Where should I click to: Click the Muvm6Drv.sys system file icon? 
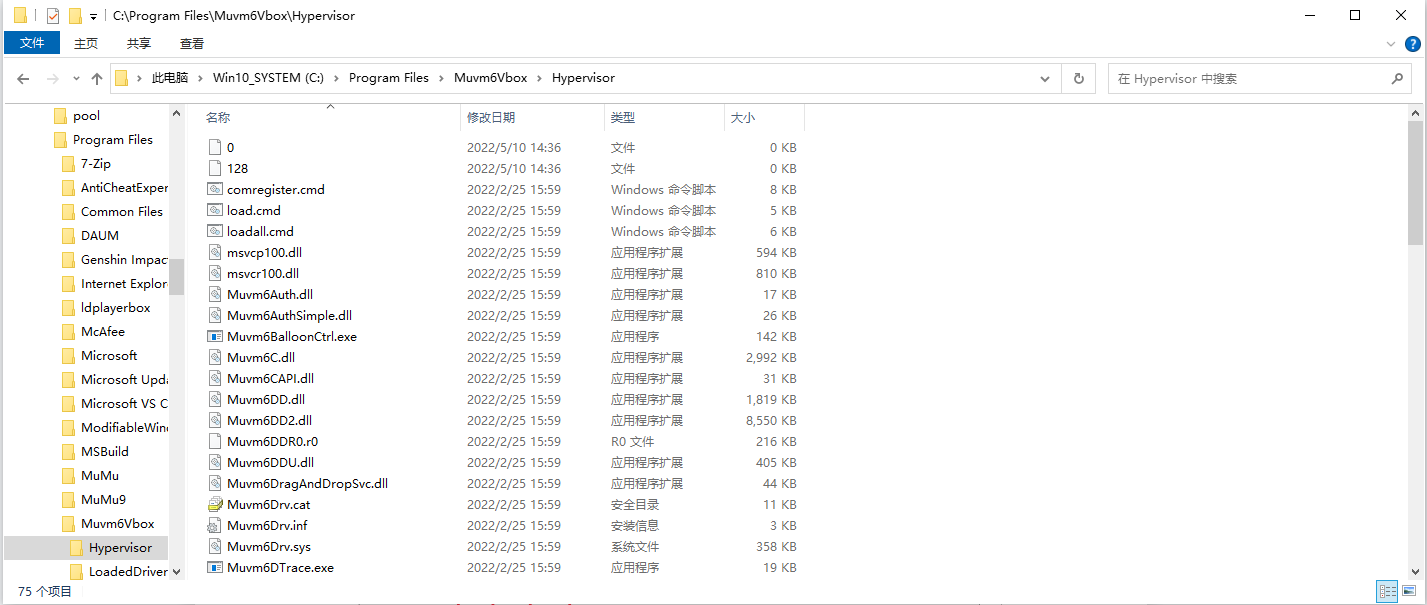[x=215, y=546]
